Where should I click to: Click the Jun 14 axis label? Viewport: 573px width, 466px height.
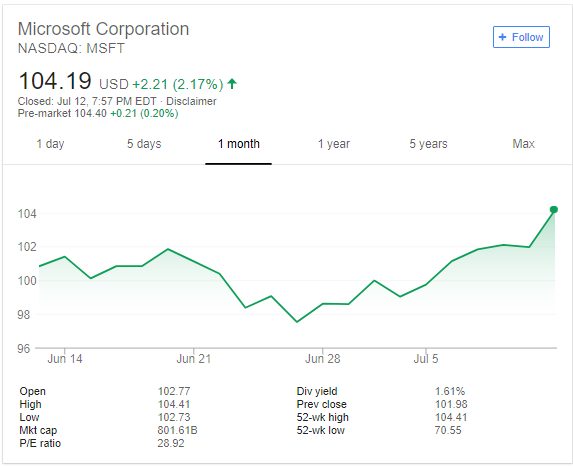click(x=65, y=359)
